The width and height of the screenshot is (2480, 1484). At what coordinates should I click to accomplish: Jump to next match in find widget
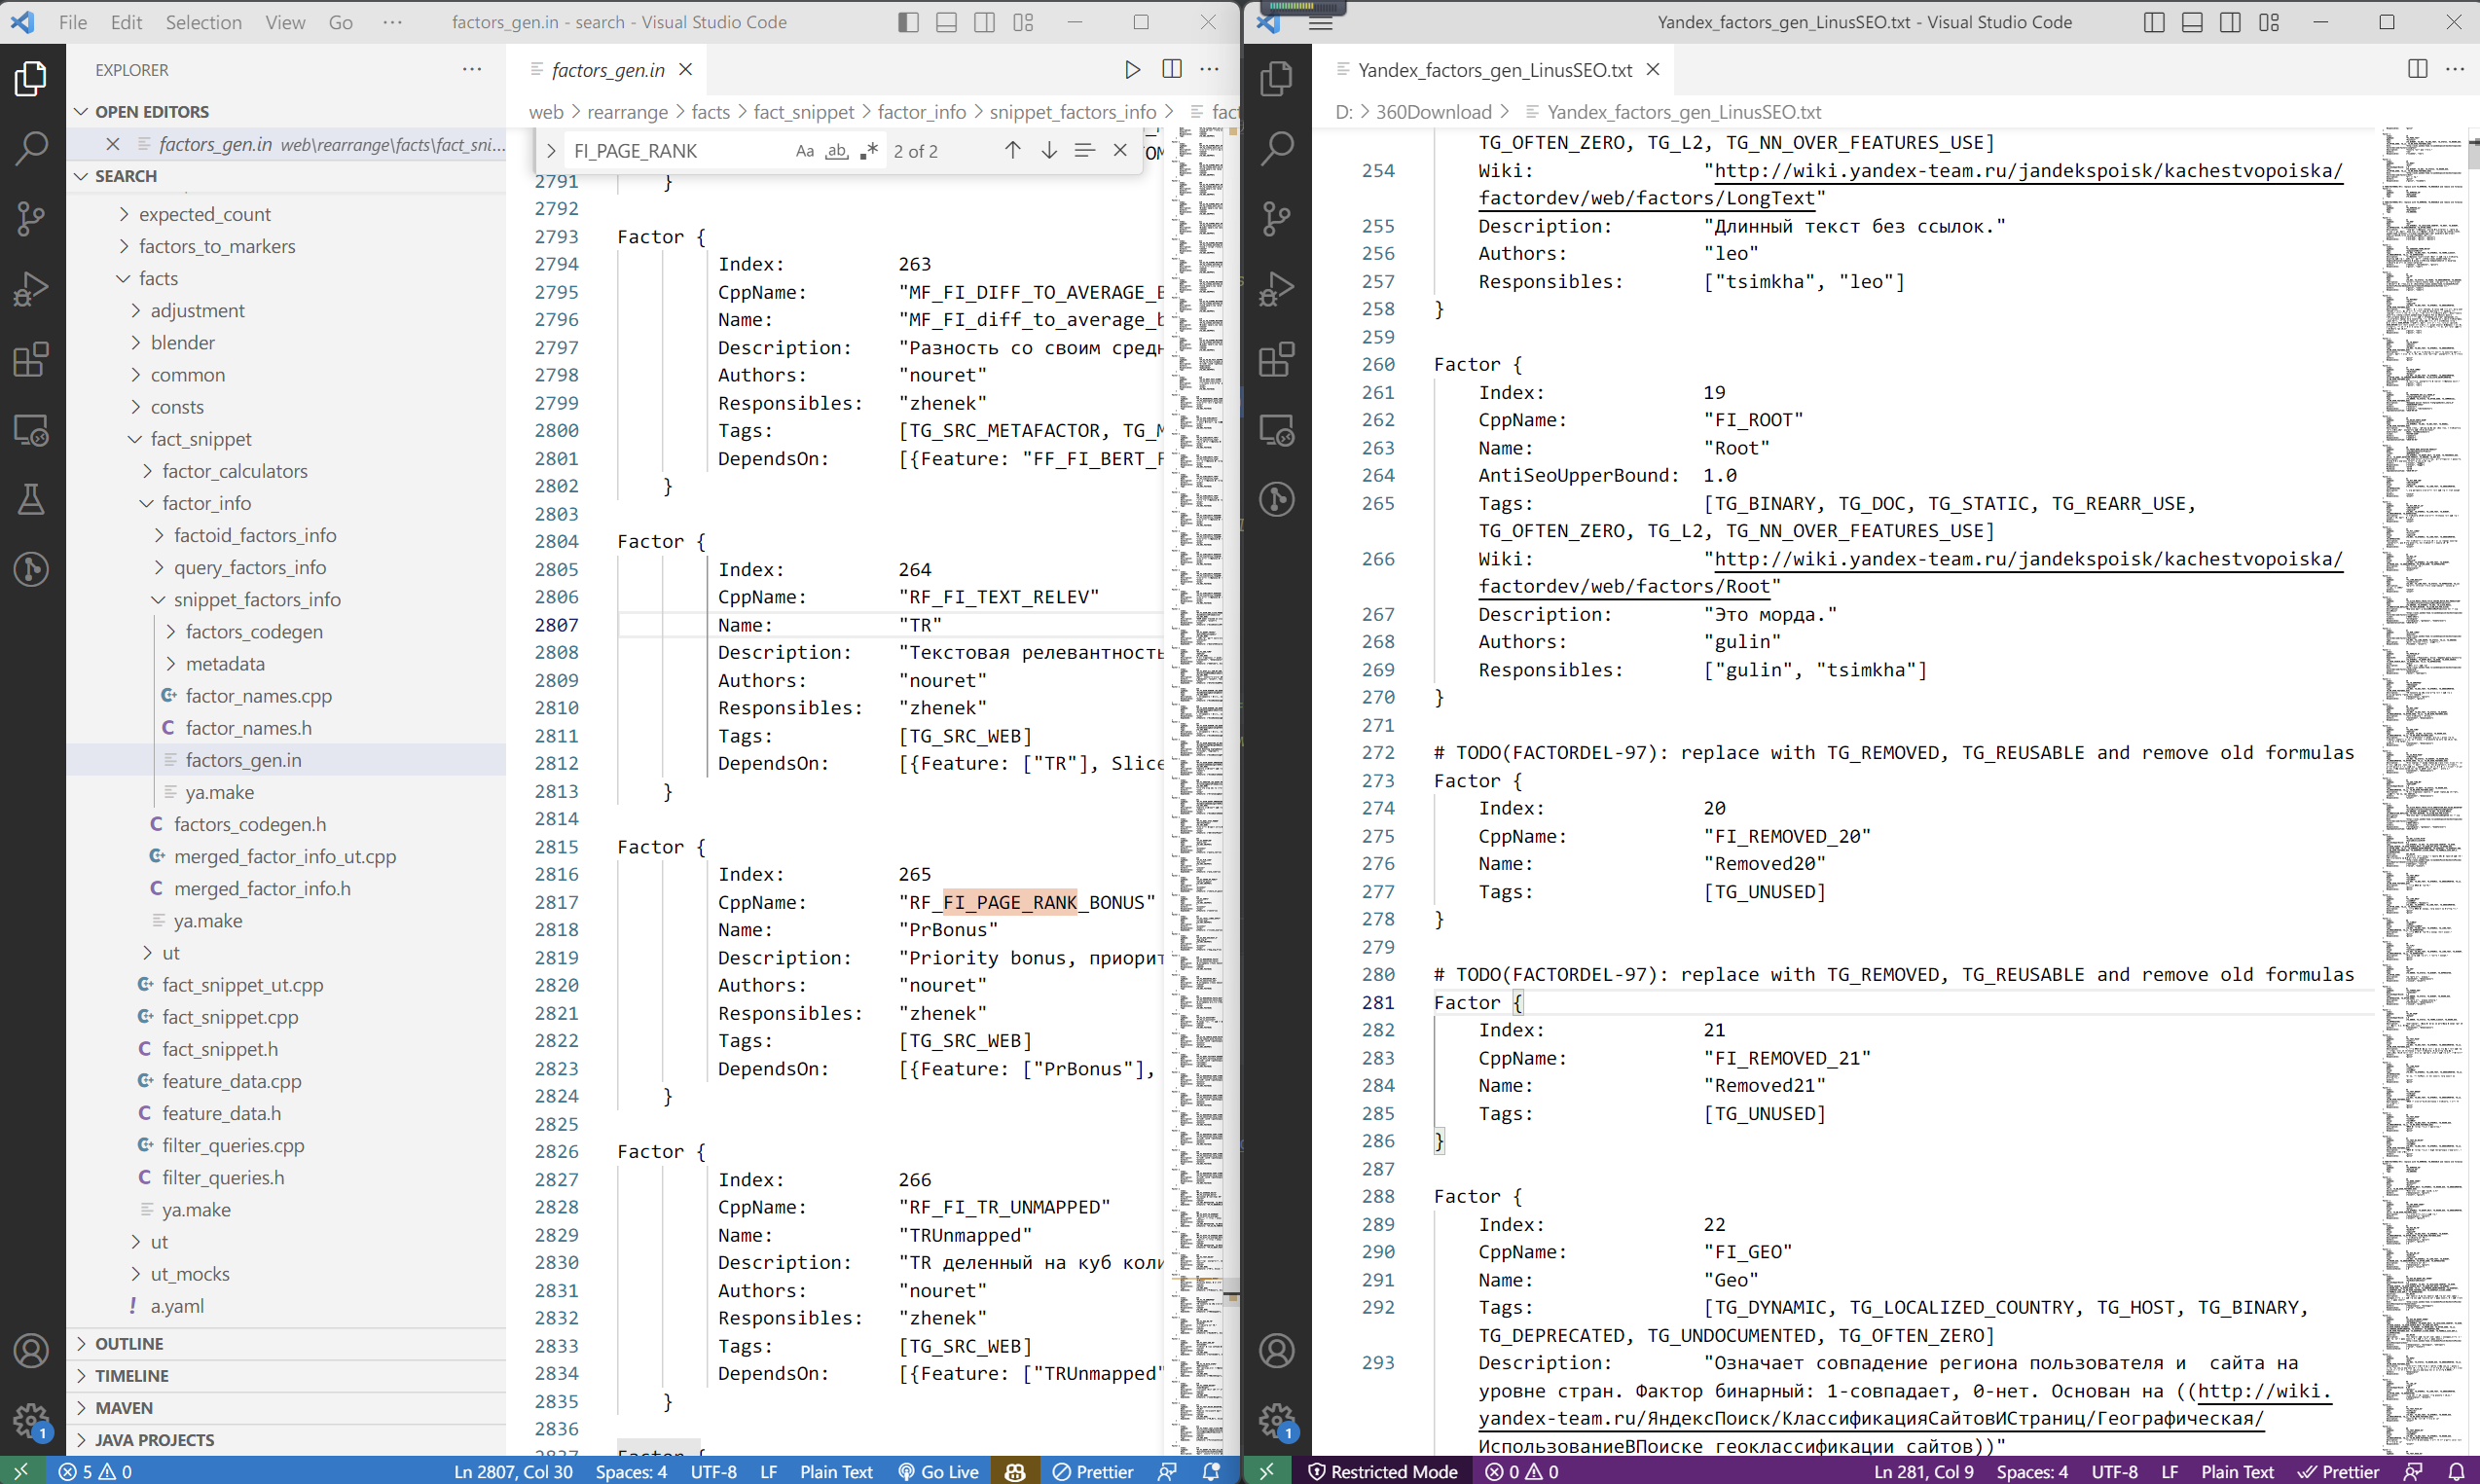(x=1049, y=150)
